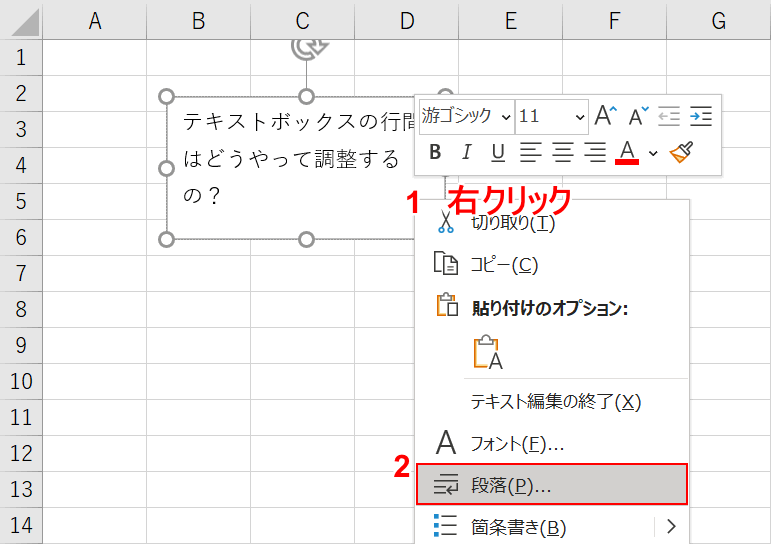Select コピー(C) in the context menu
771x544 pixels.
click(504, 264)
